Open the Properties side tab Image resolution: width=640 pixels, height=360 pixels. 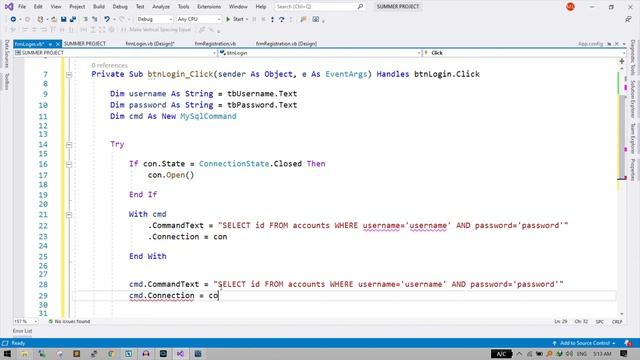[633, 169]
